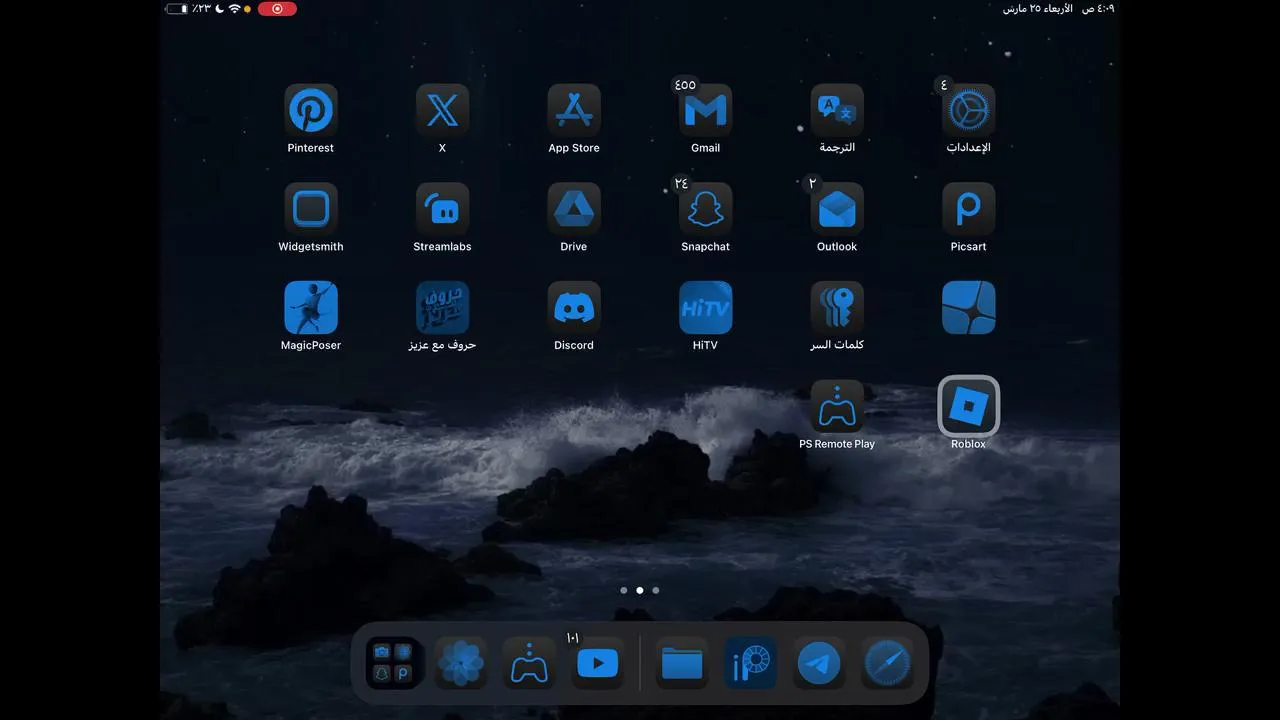Launch PS Remote Play from home grid
Screen dimensions: 1280x720
coord(837,406)
